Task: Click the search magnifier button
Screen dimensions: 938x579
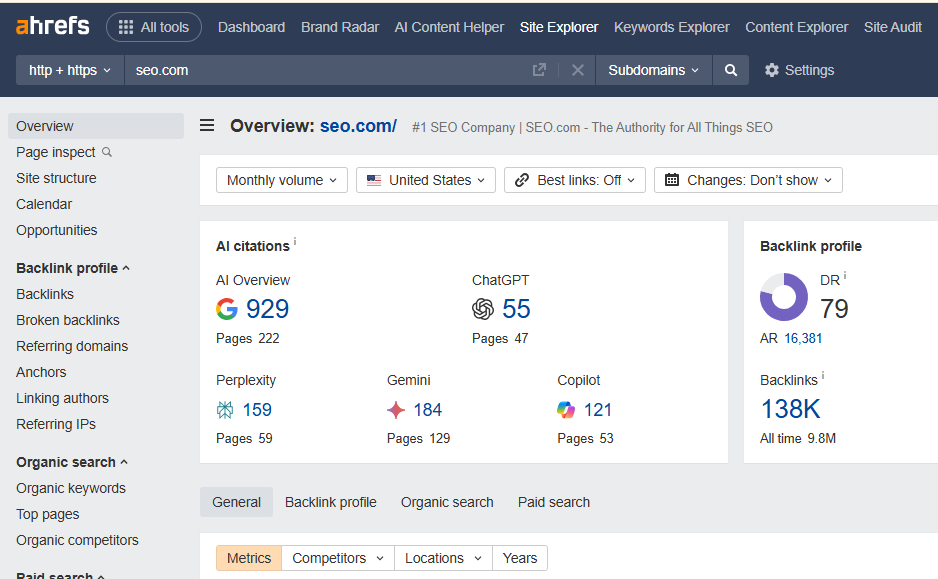Action: point(731,70)
